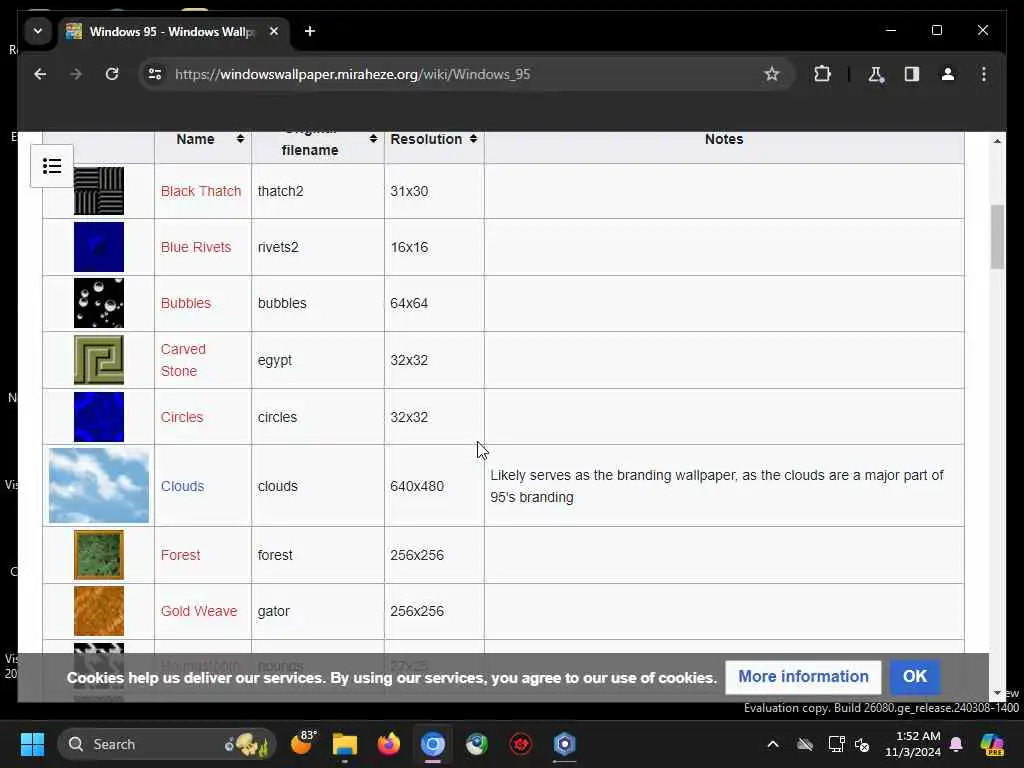Click the Clouds thumbnail image
1024x768 pixels.
point(99,486)
